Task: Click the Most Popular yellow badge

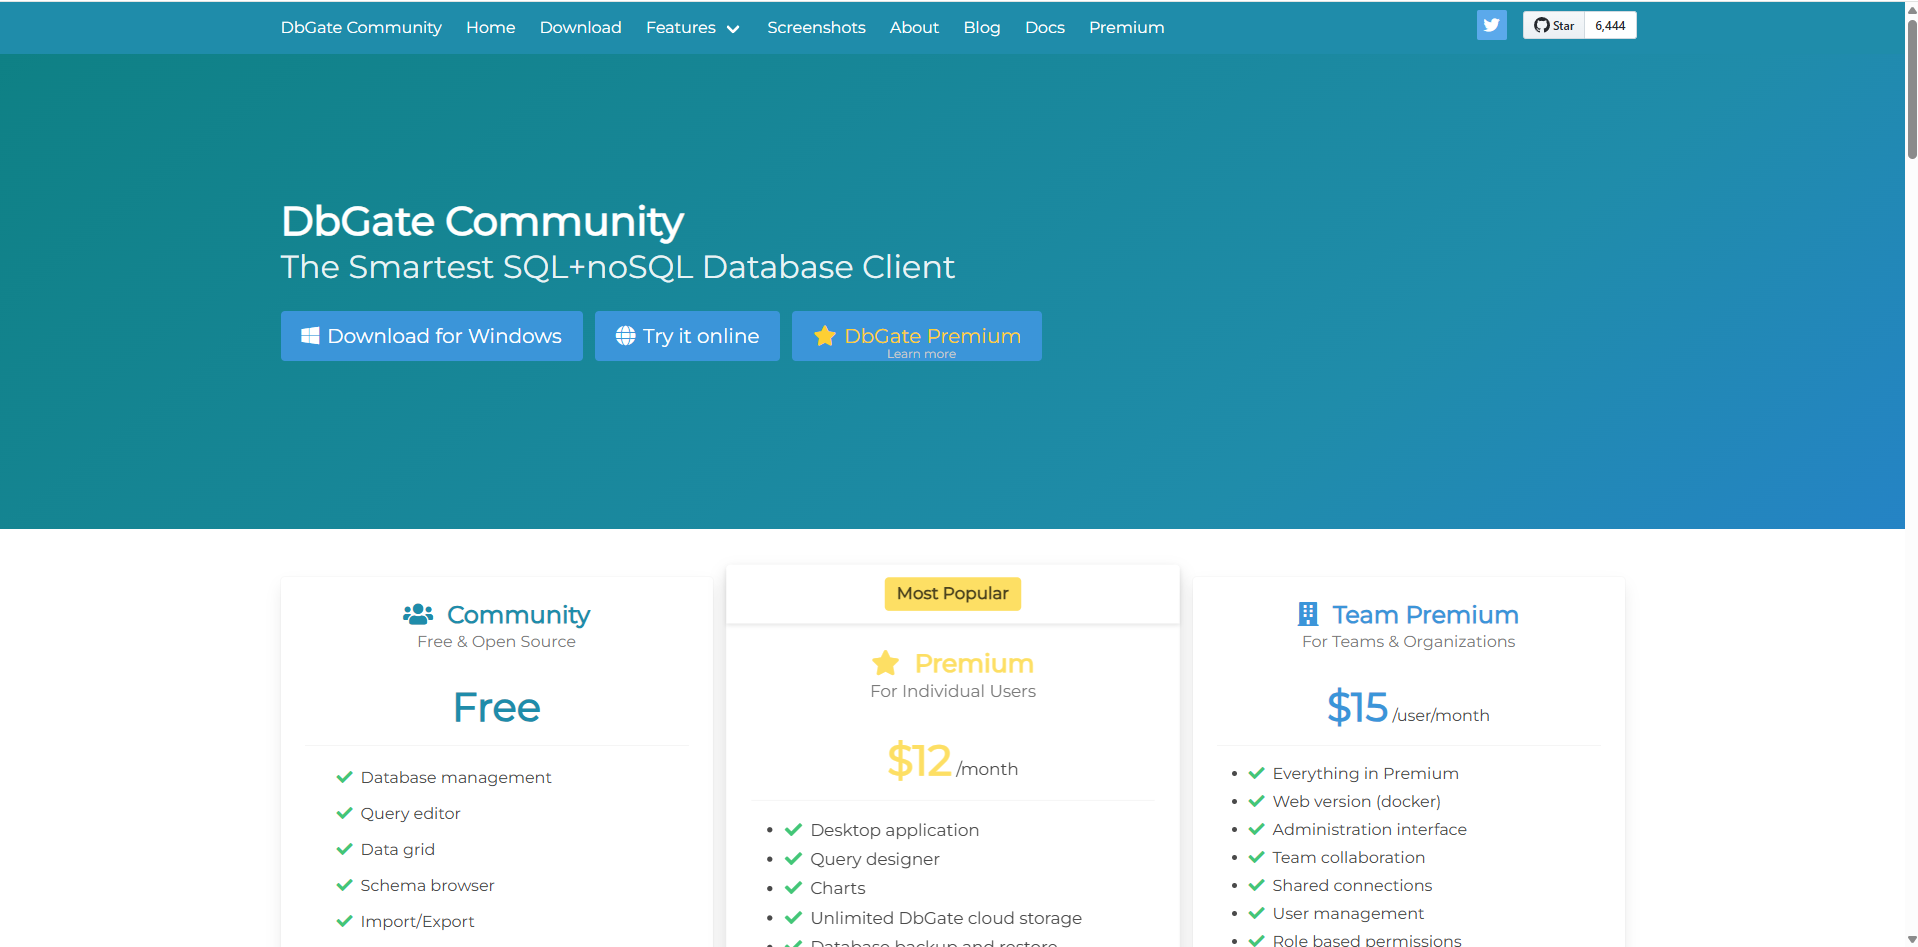Action: pos(952,593)
